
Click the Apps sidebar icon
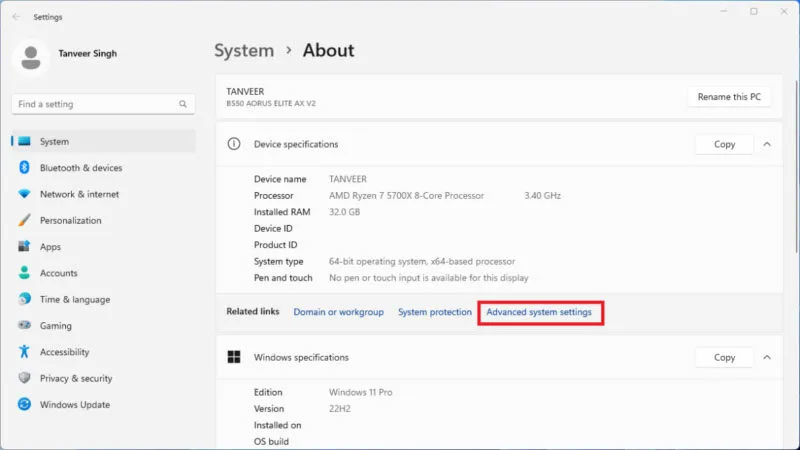[24, 247]
